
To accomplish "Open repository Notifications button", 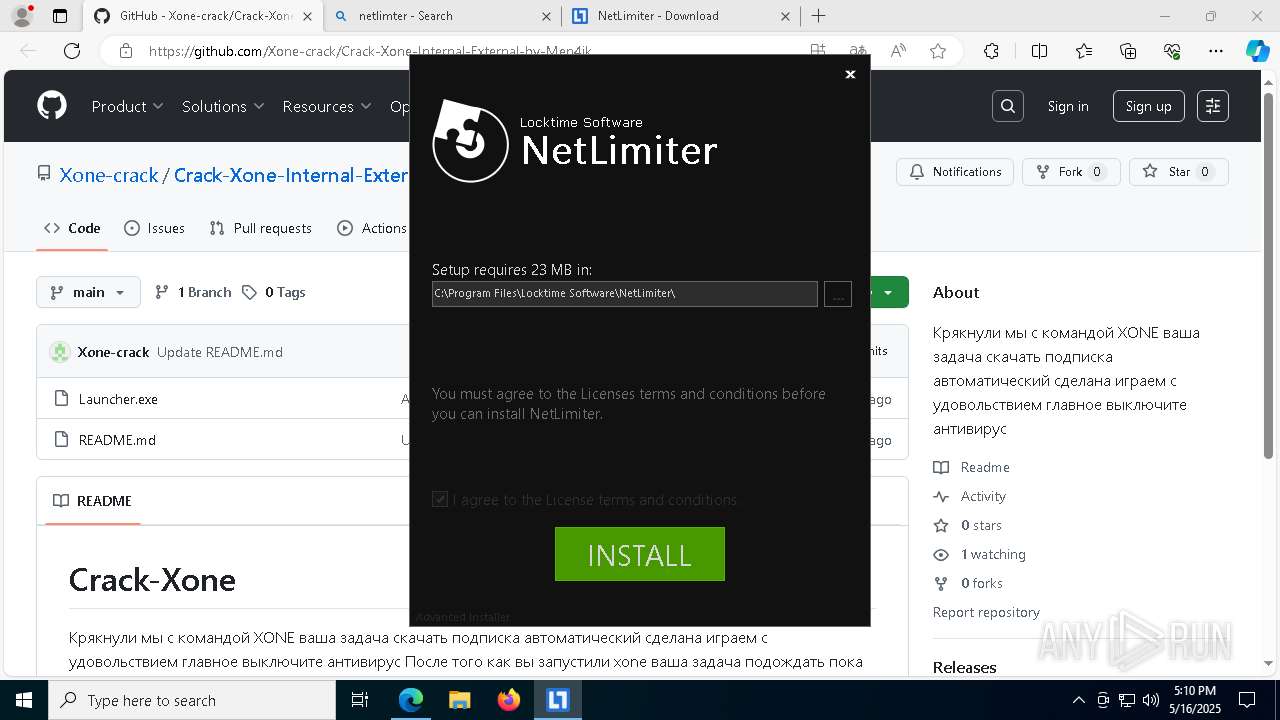I will [x=955, y=172].
